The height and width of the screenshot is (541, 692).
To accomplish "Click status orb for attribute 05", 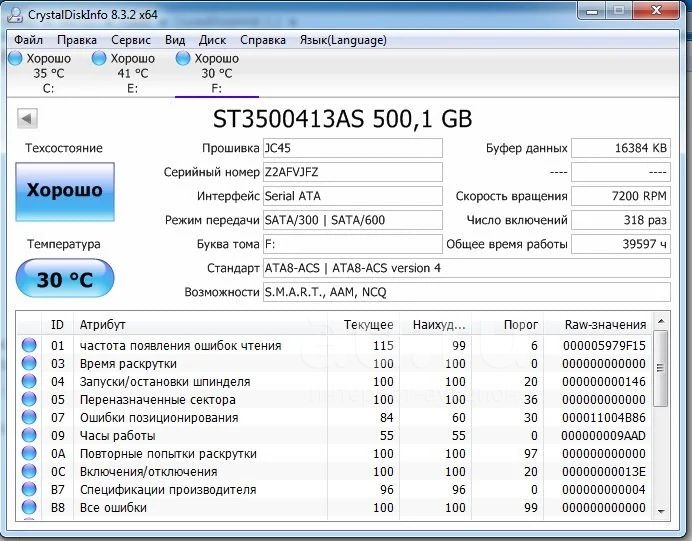I will pos(29,399).
